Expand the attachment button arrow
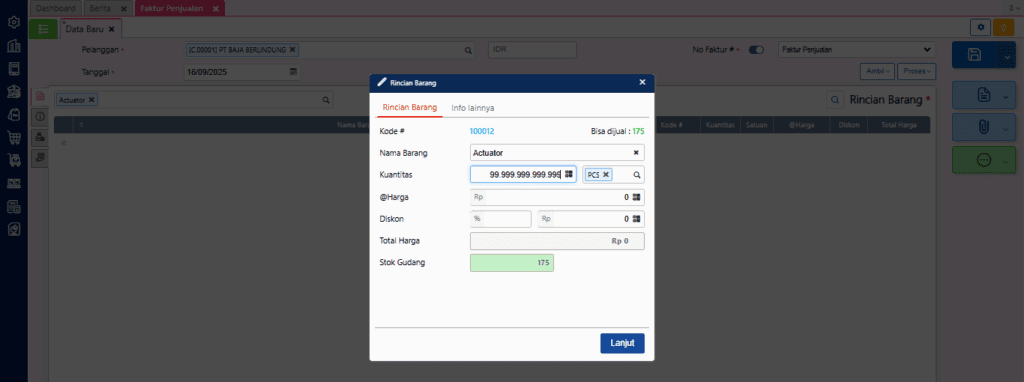This screenshot has height=382, width=1024. [x=1006, y=129]
